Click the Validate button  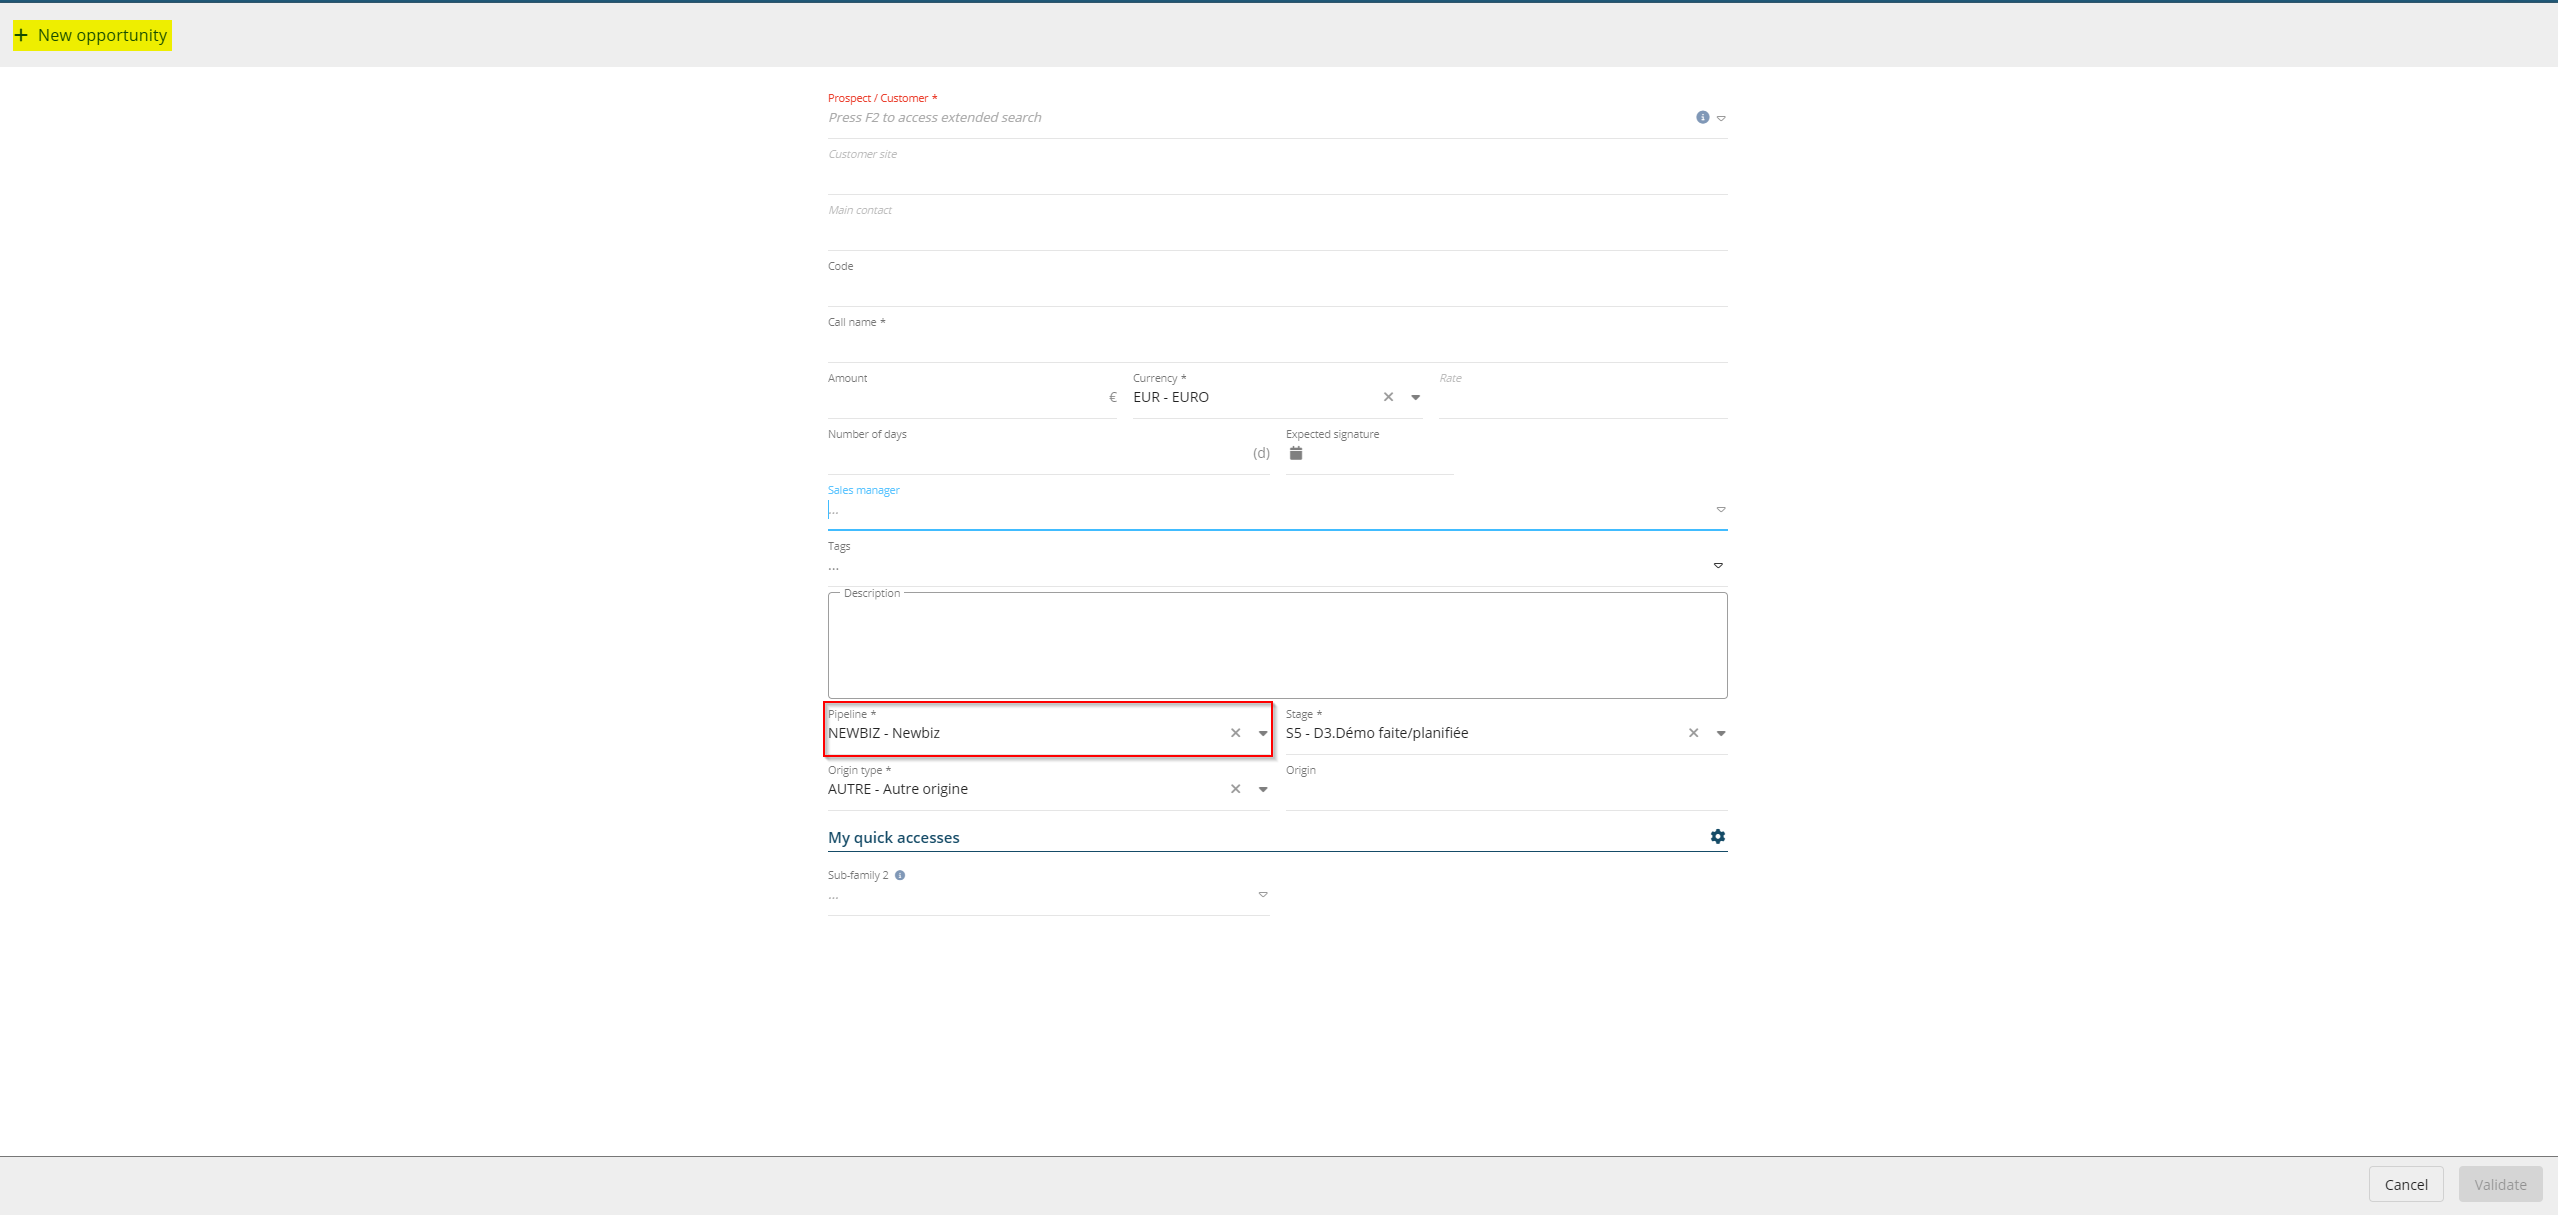pos(2500,1184)
